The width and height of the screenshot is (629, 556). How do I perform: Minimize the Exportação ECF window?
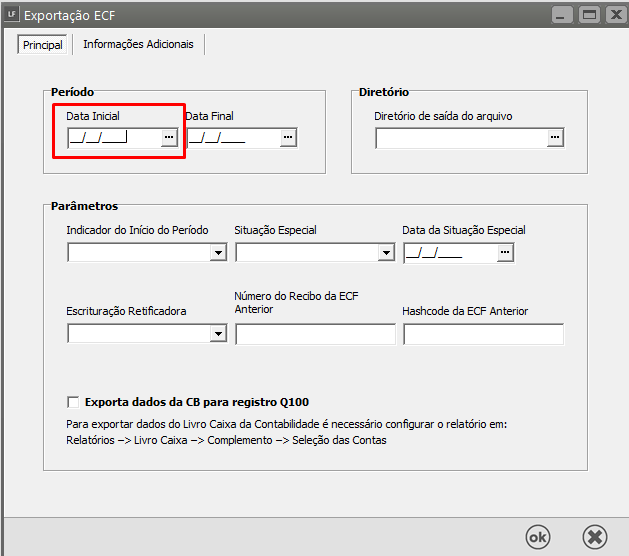pos(562,15)
